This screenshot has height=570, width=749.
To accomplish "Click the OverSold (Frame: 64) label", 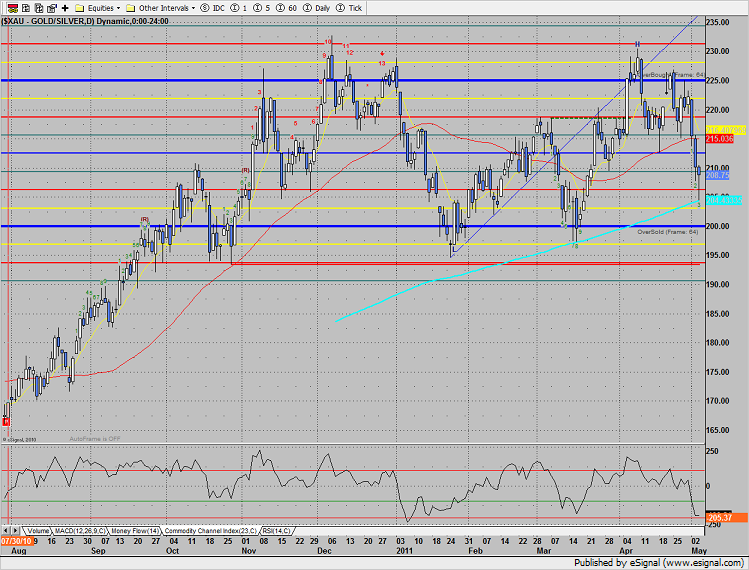I will pyautogui.click(x=667, y=232).
